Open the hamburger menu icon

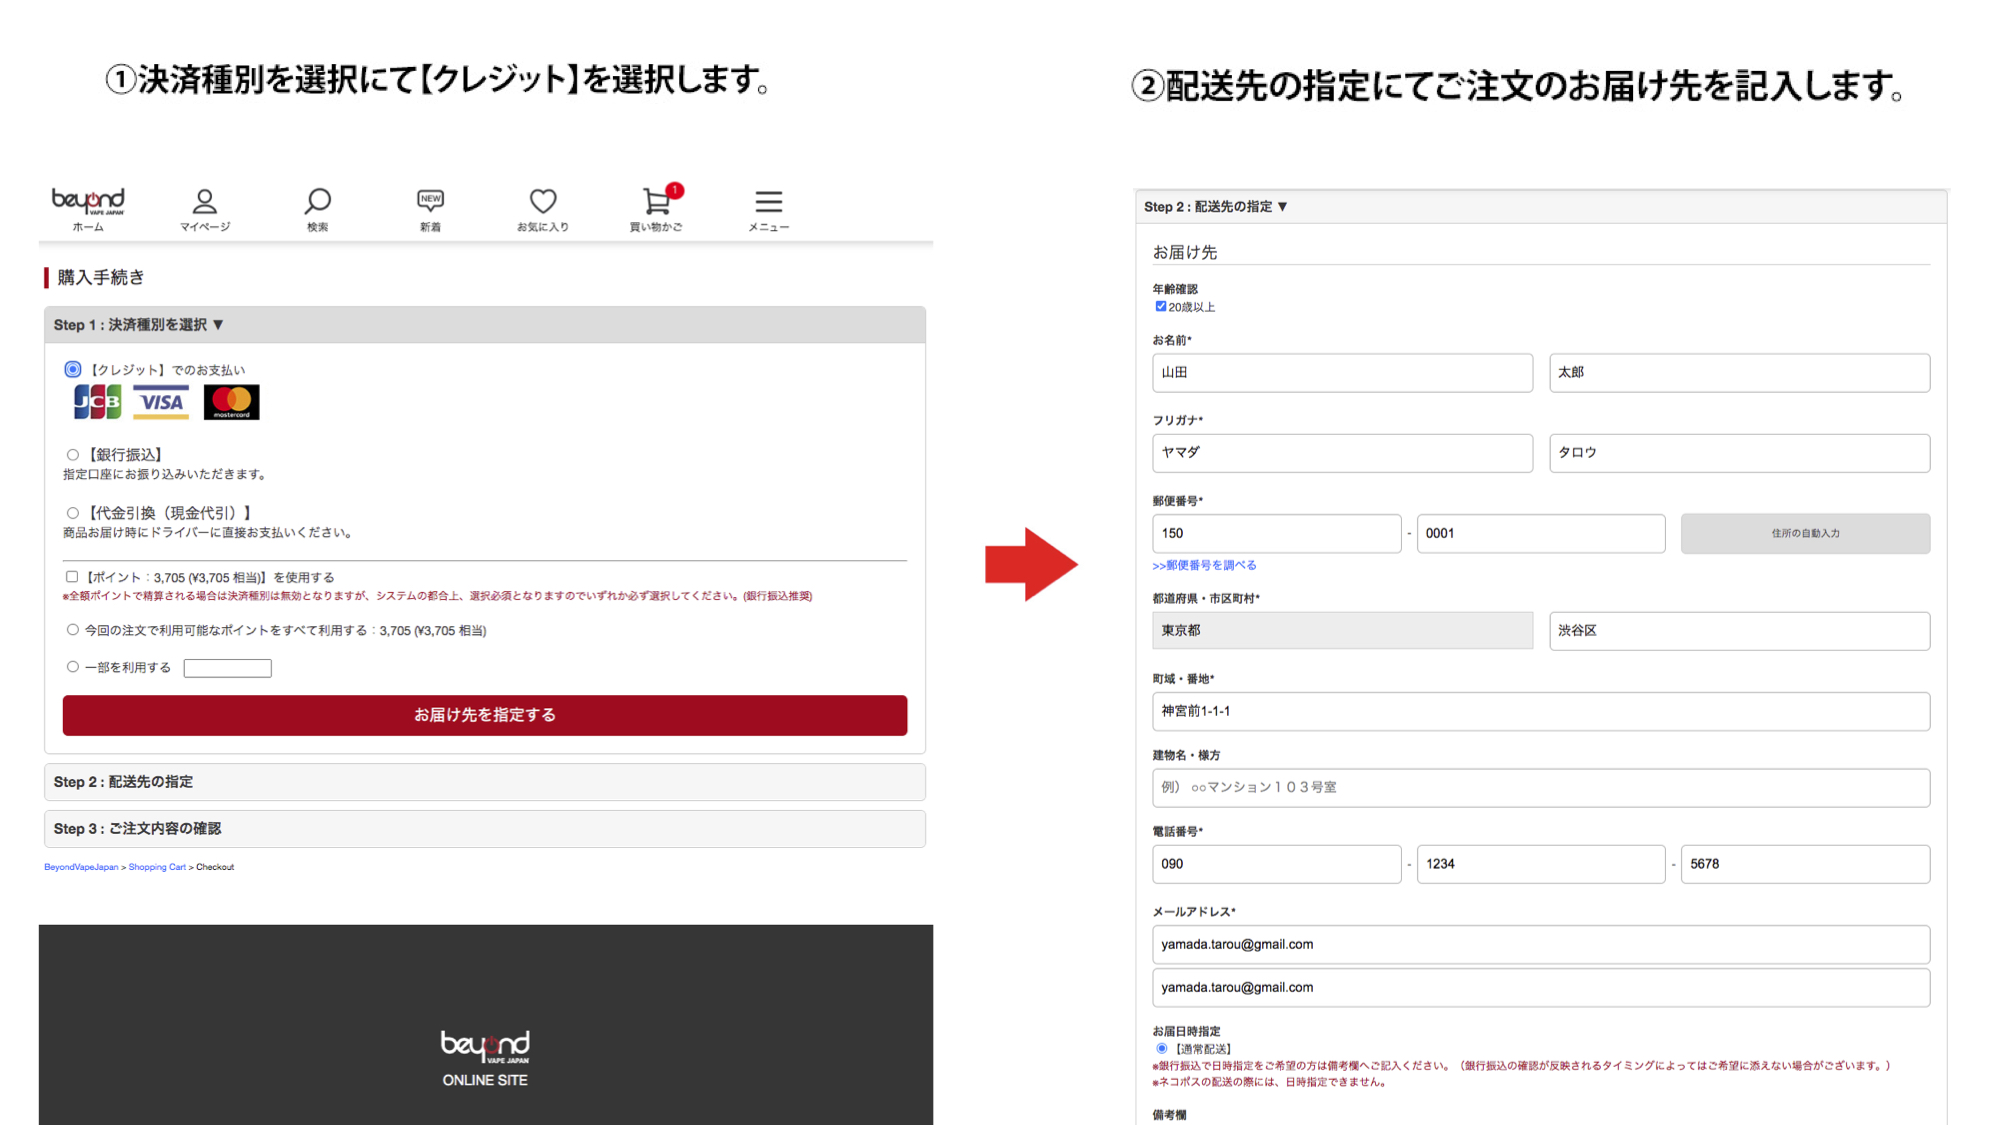(x=768, y=202)
